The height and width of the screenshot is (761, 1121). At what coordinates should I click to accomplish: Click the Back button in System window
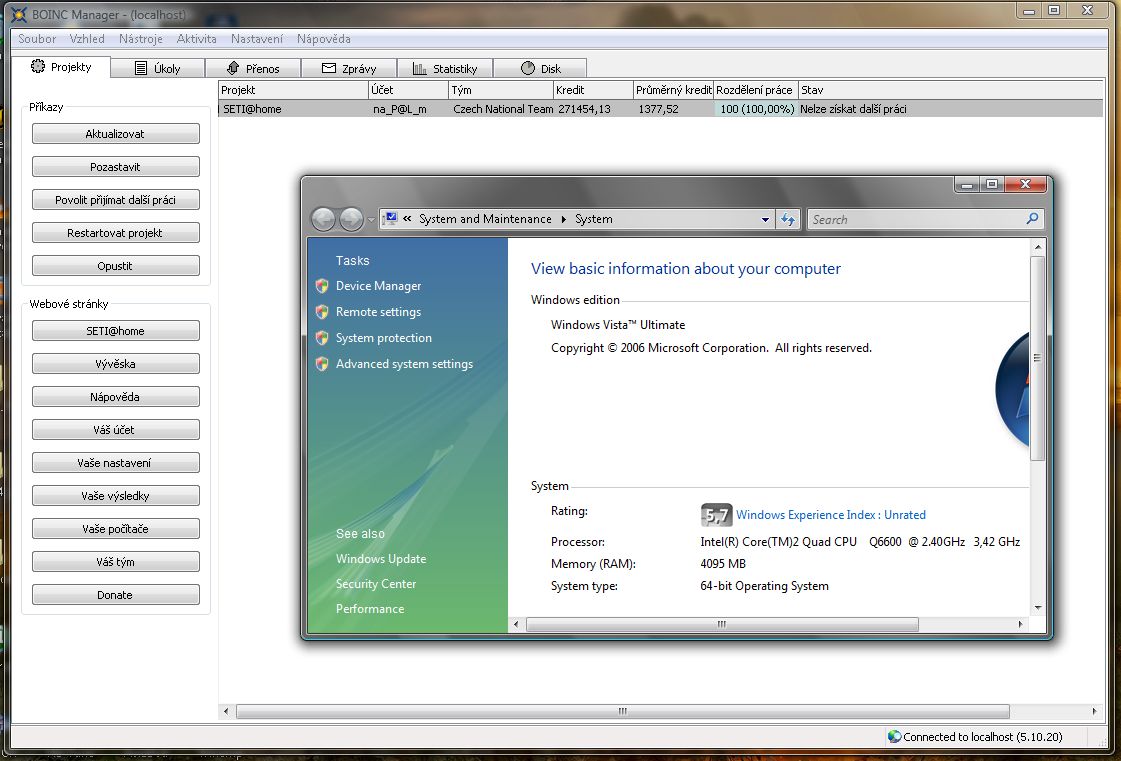(x=323, y=219)
